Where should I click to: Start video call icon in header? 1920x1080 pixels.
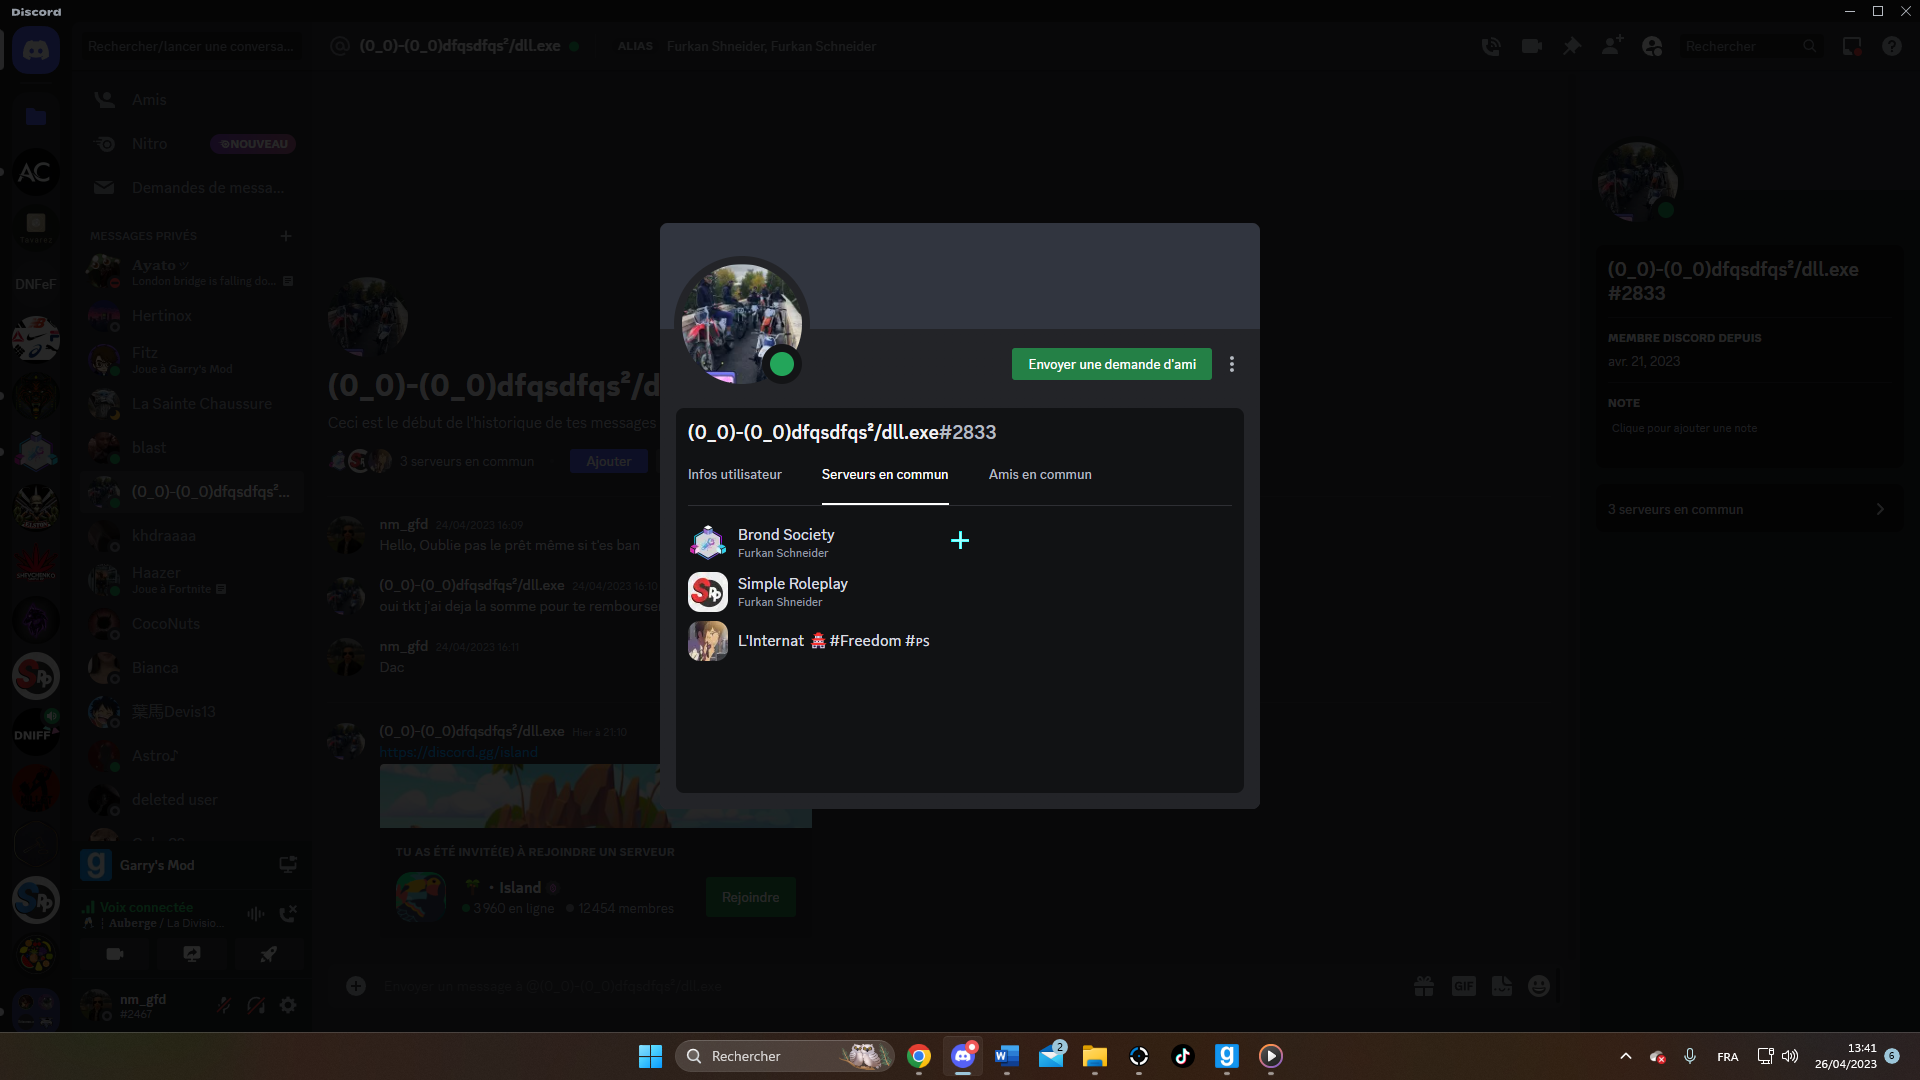point(1531,46)
